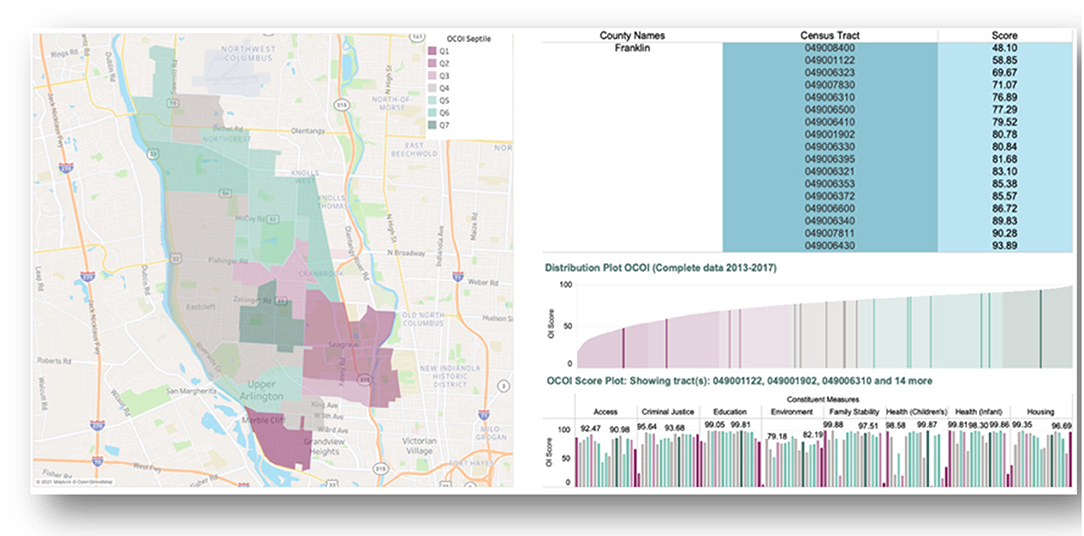Click the score value 93.89
Viewport: 1084px width, 536px height.
[x=1004, y=246]
